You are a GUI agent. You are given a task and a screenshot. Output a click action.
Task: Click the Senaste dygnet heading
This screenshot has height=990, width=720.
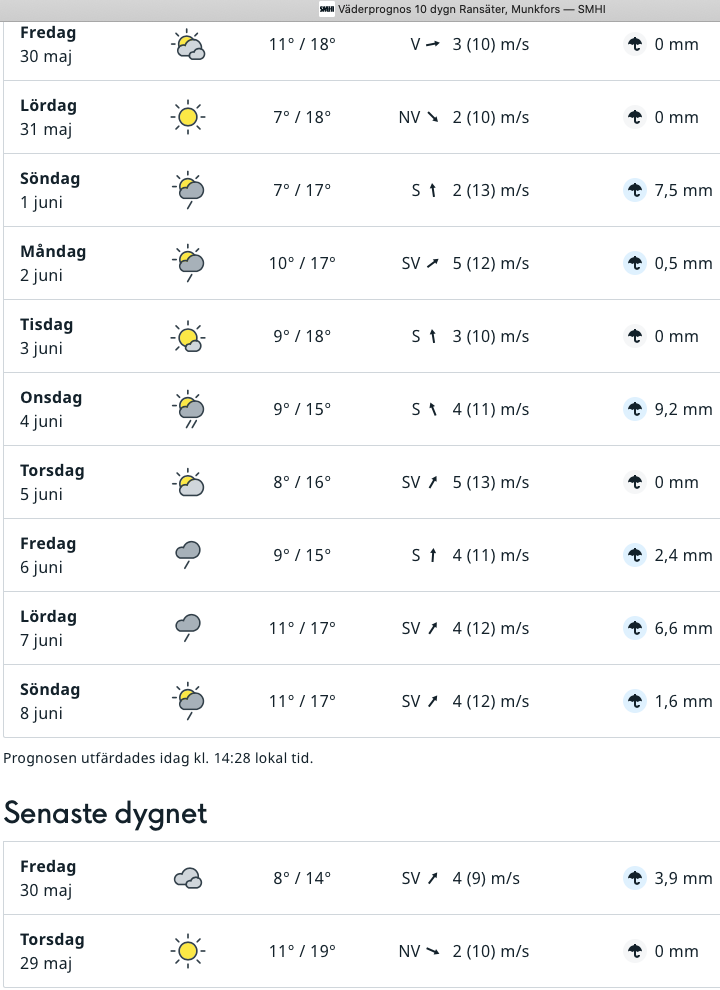click(x=105, y=813)
